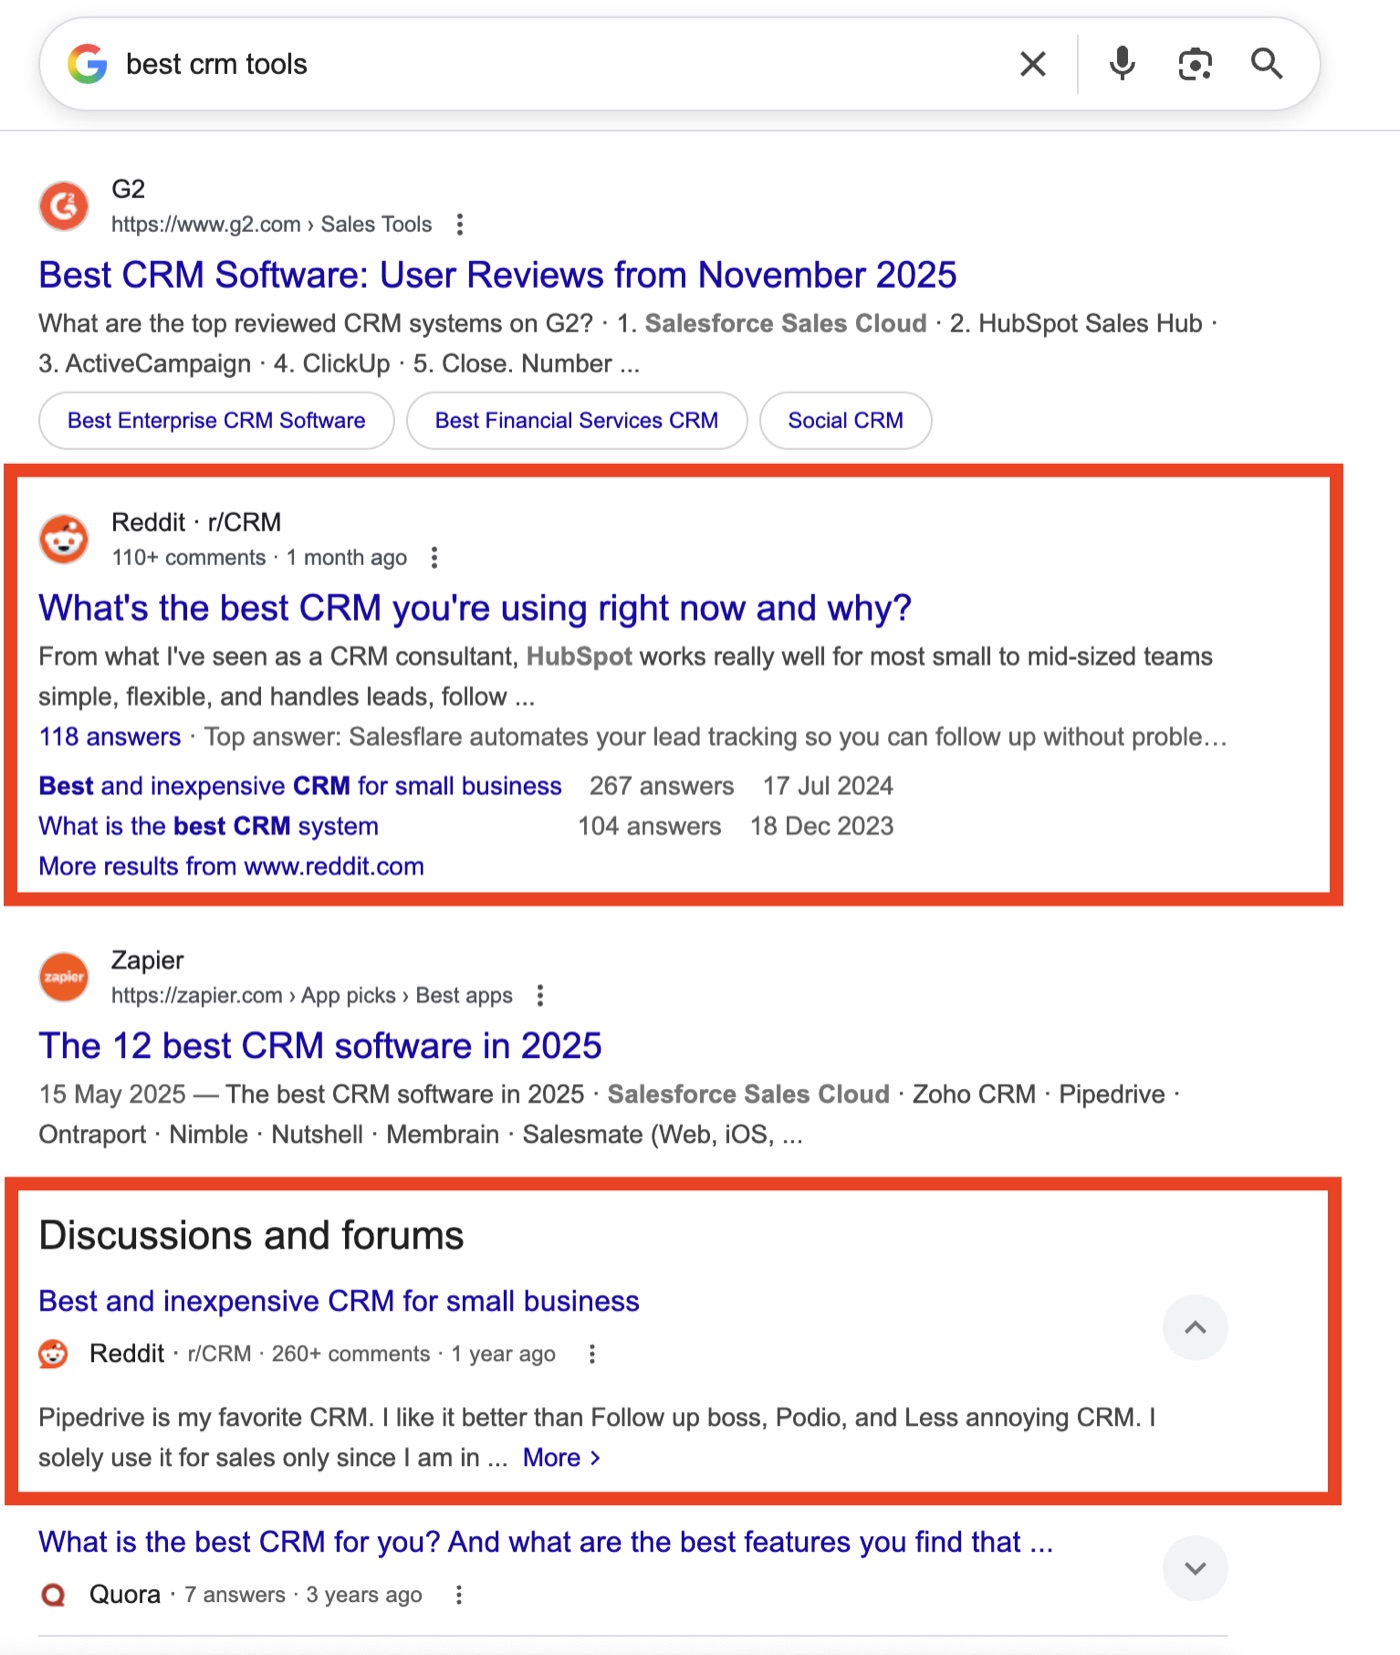Open three-dot menu beside '1 year ago'

592,1354
